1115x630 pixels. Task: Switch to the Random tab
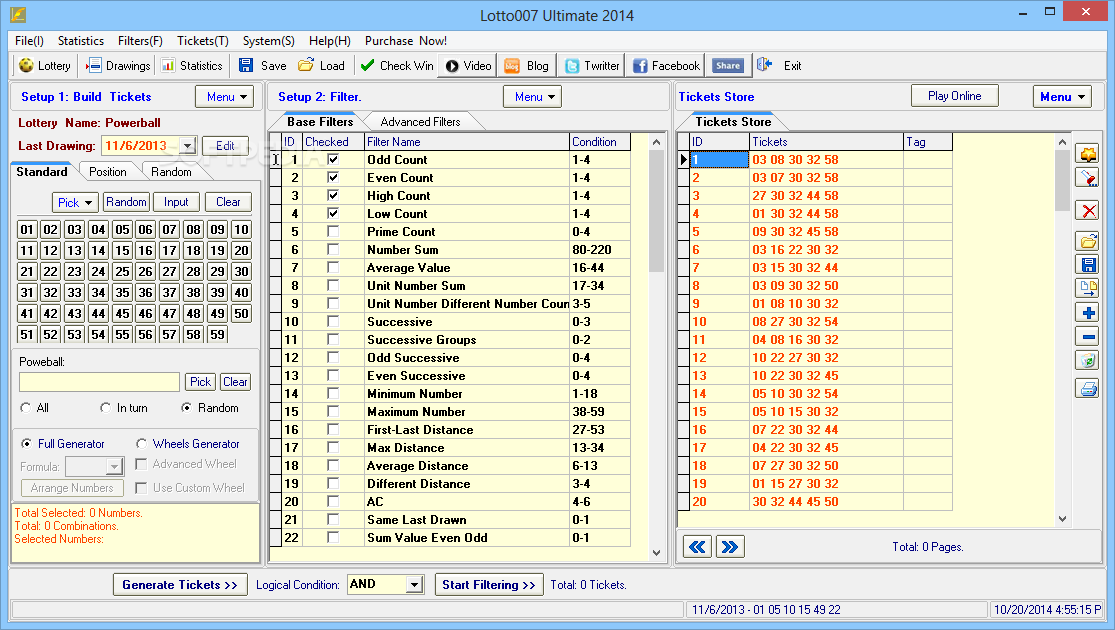(x=171, y=172)
